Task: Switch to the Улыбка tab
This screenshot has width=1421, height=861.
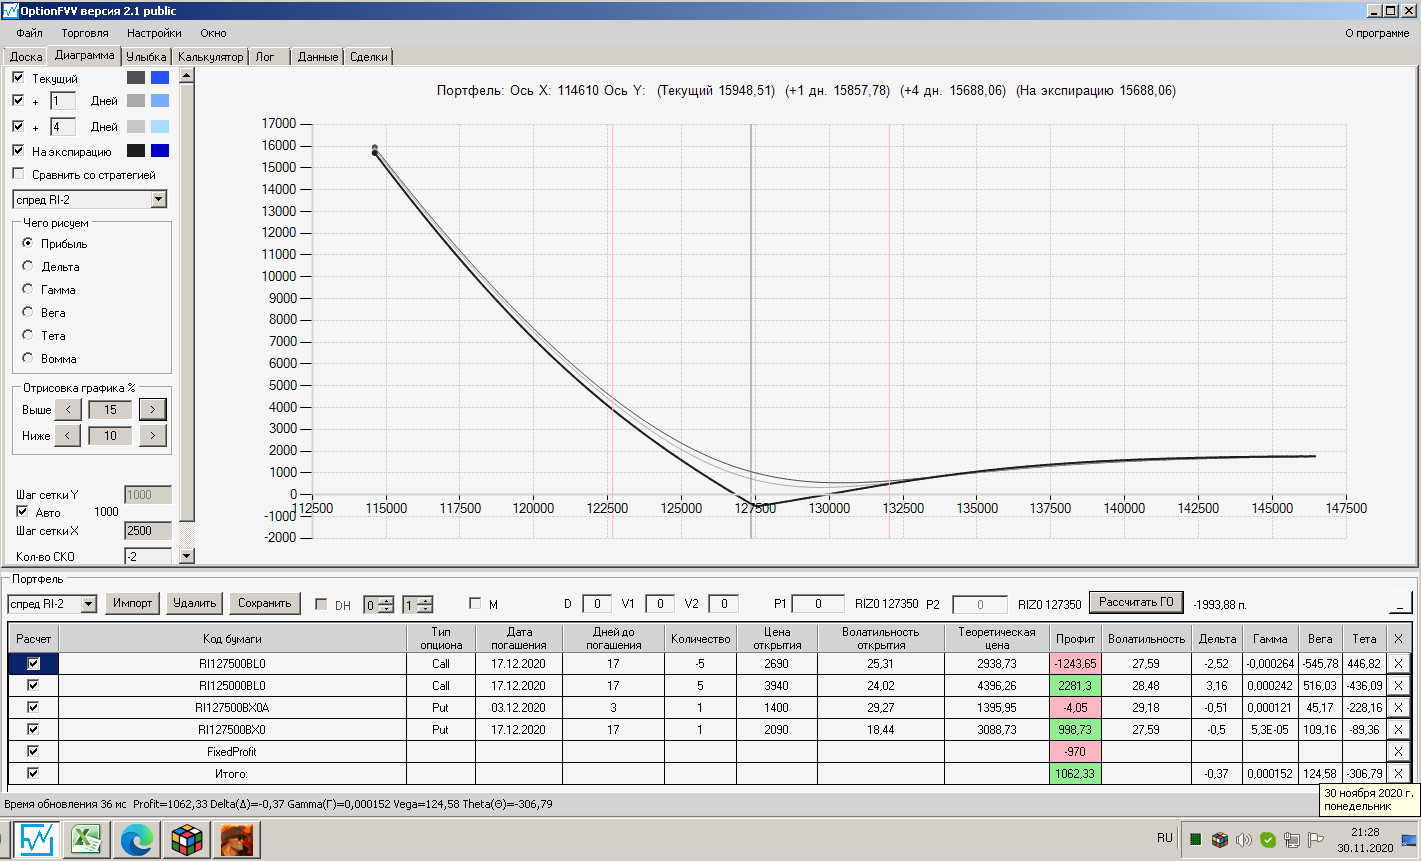Action: pos(146,57)
